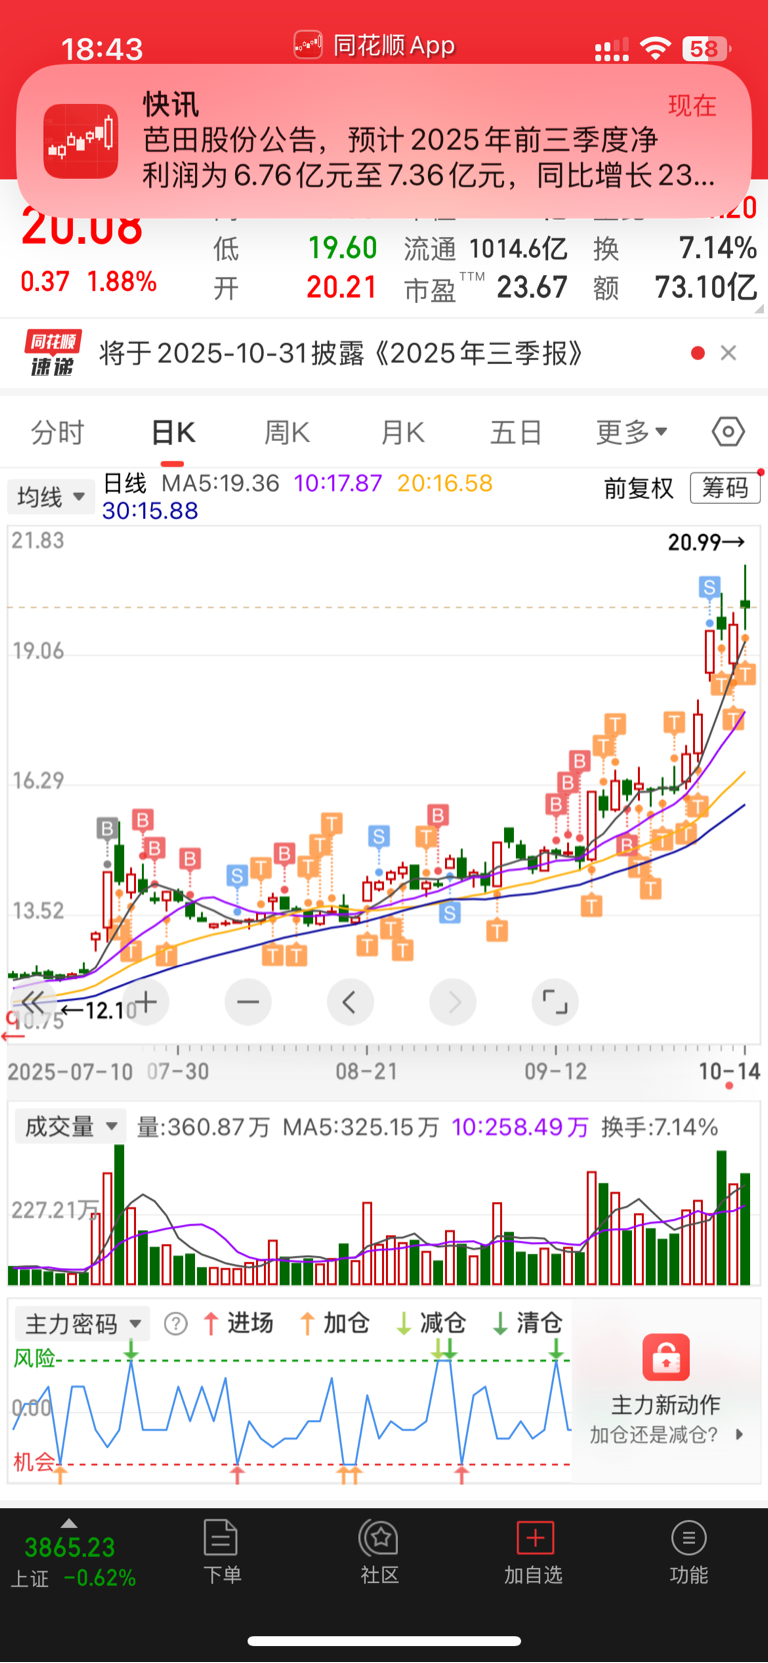Move chart to previous candle
The image size is (768, 1663).
coord(350,1002)
